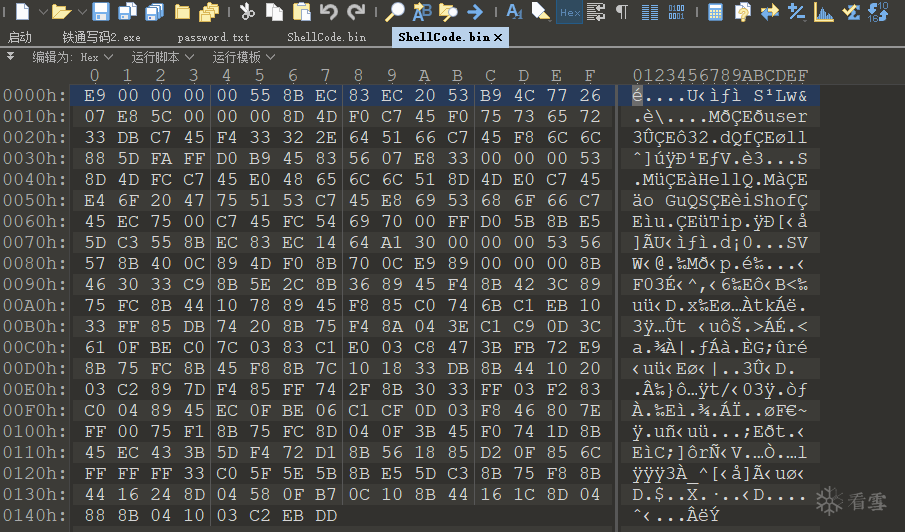Image resolution: width=905 pixels, height=532 pixels.
Task: Expand the open file dropdown arrow
Action: [81, 12]
